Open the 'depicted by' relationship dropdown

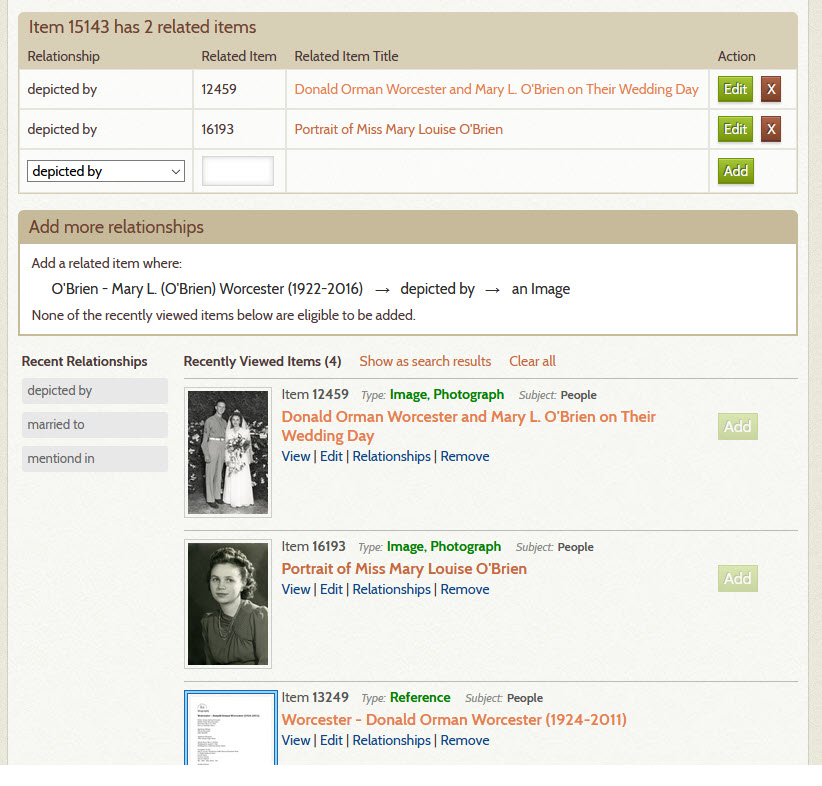point(106,171)
